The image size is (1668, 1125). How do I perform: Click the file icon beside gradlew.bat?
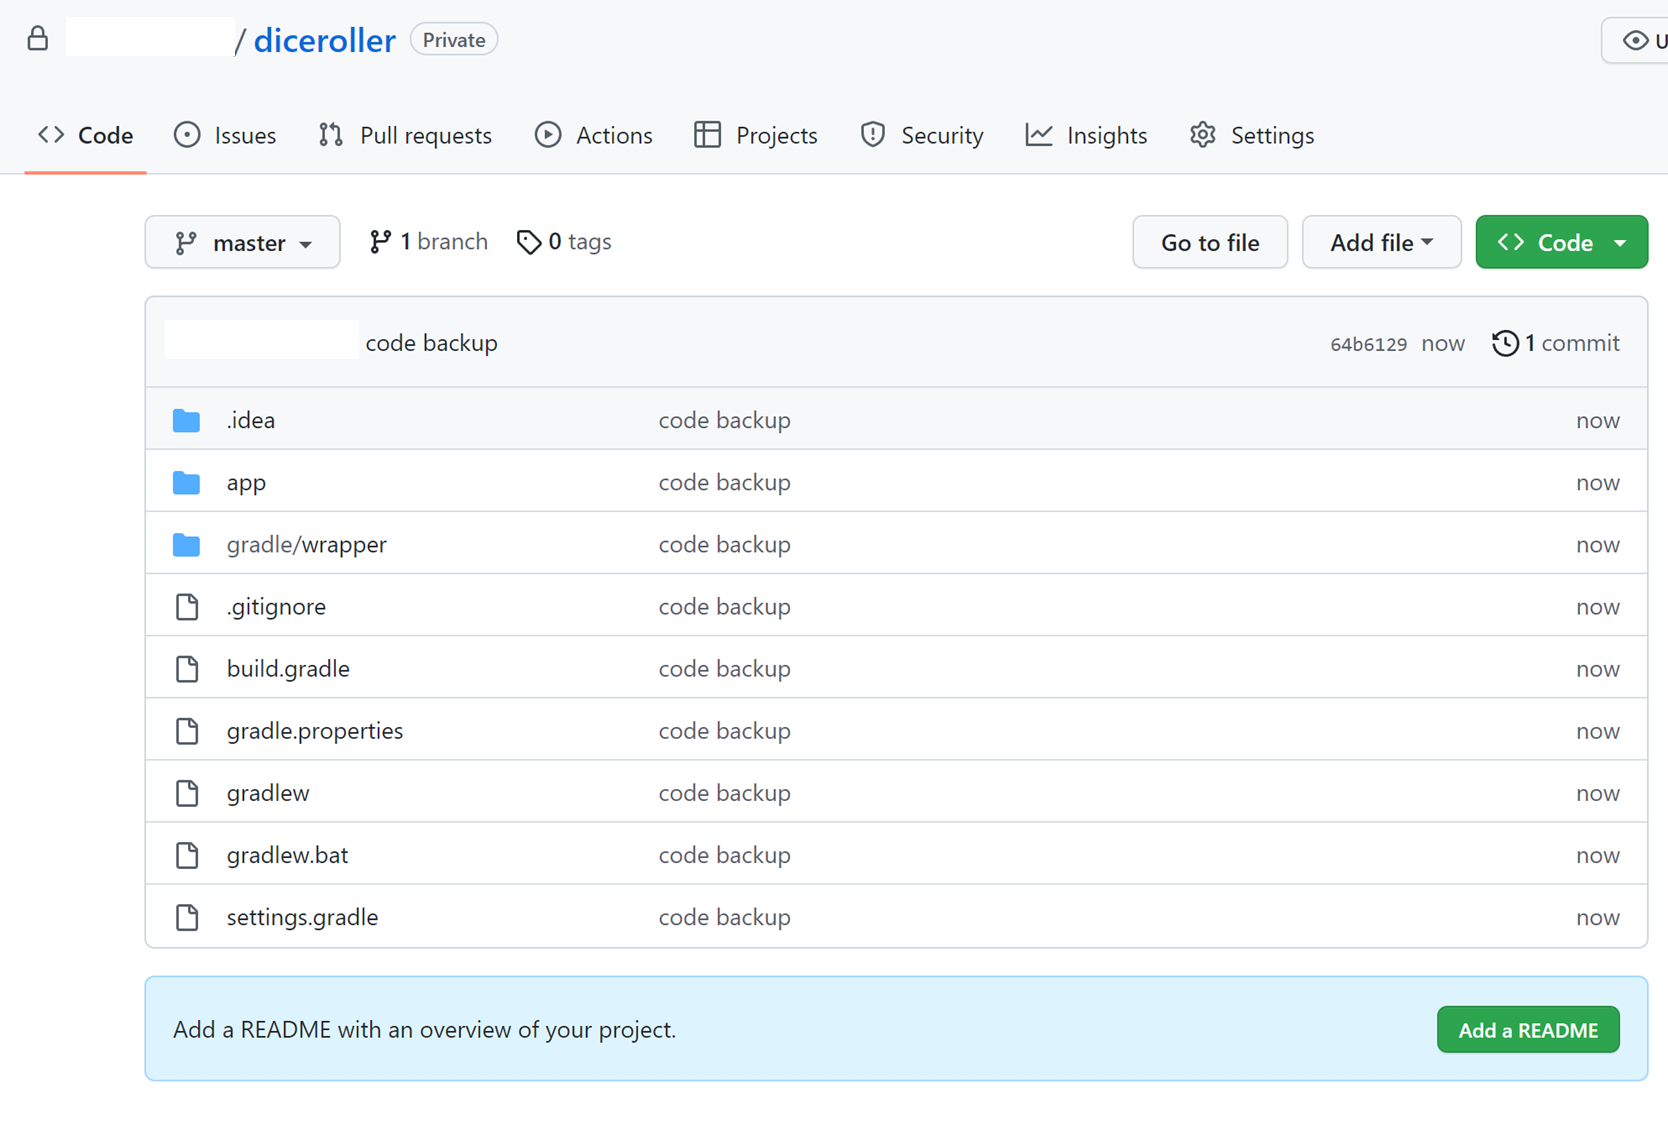[x=187, y=854]
